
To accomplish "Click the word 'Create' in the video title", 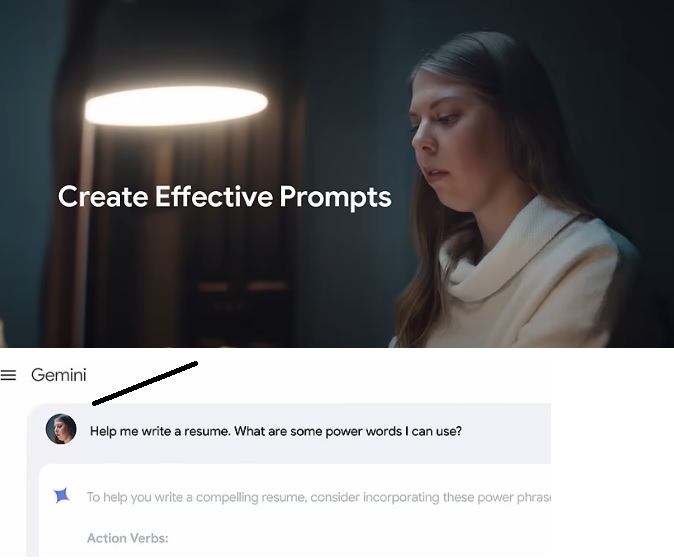I will (103, 196).
